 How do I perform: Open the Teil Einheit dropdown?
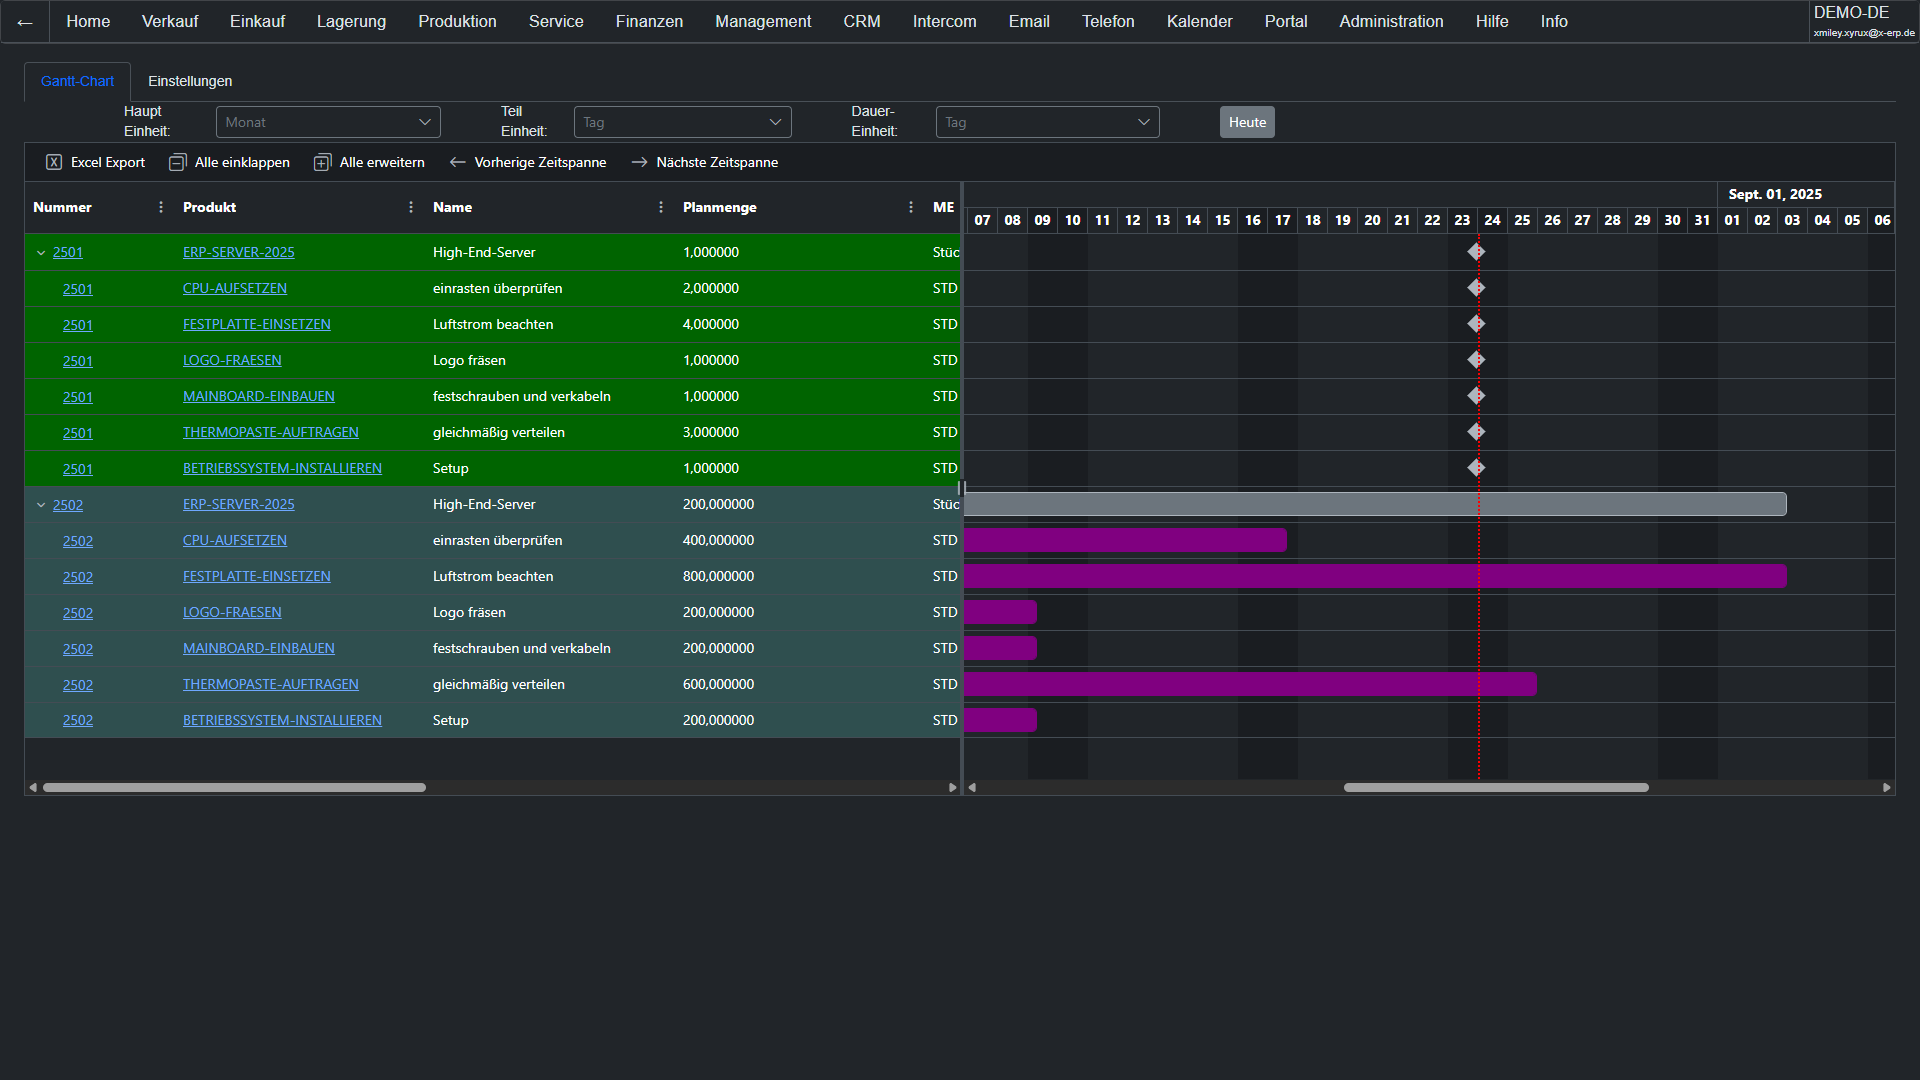tap(682, 122)
